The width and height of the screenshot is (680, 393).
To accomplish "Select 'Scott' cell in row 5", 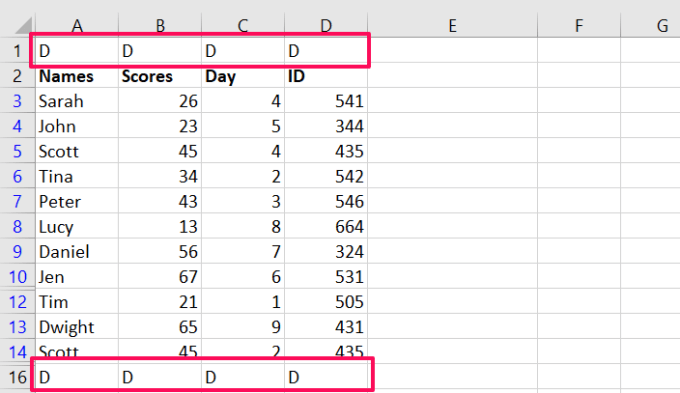I will pos(77,151).
